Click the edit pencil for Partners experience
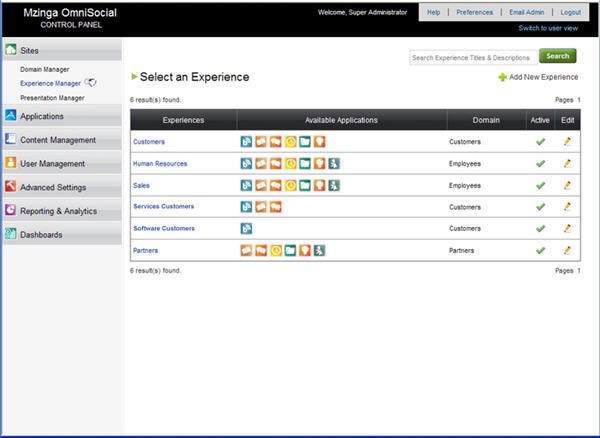Viewport: 600px width, 438px height. tap(567, 251)
